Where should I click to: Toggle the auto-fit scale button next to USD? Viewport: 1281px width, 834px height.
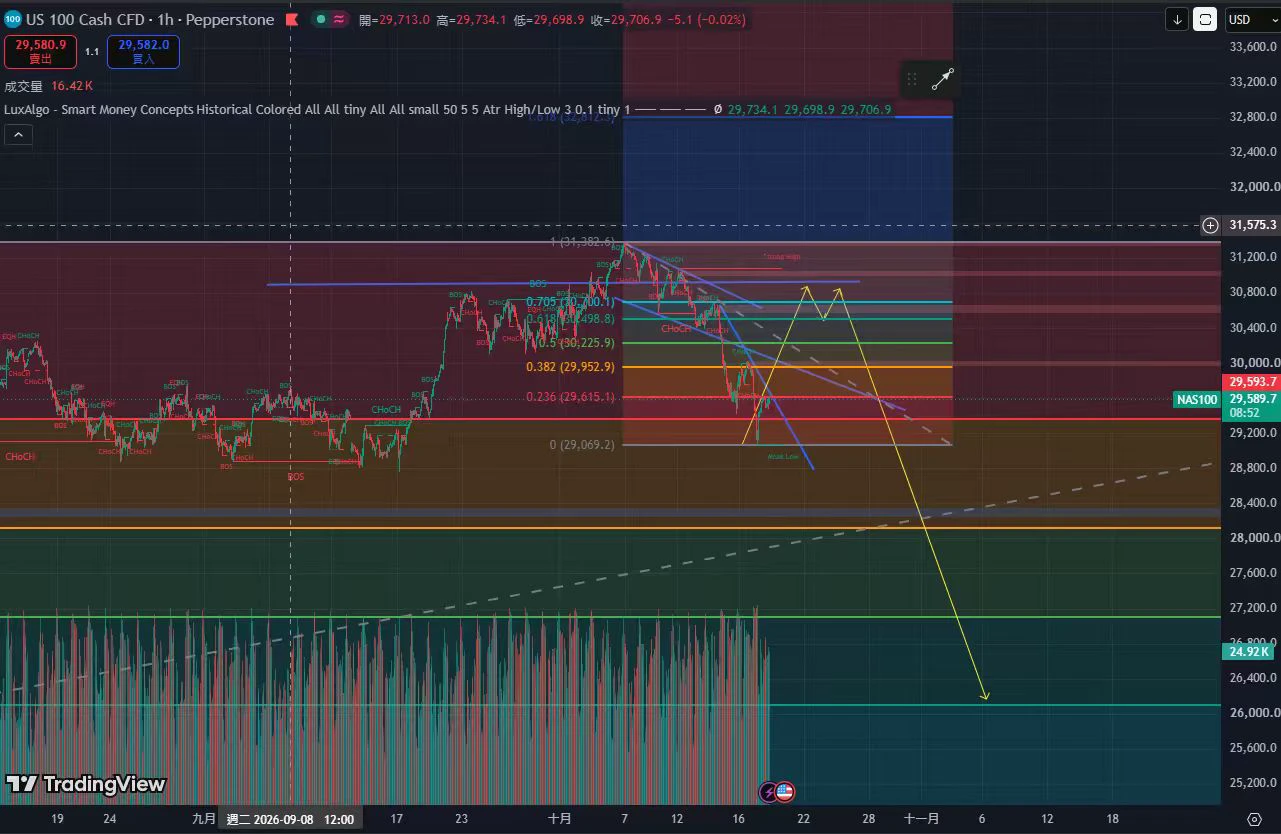[1205, 19]
